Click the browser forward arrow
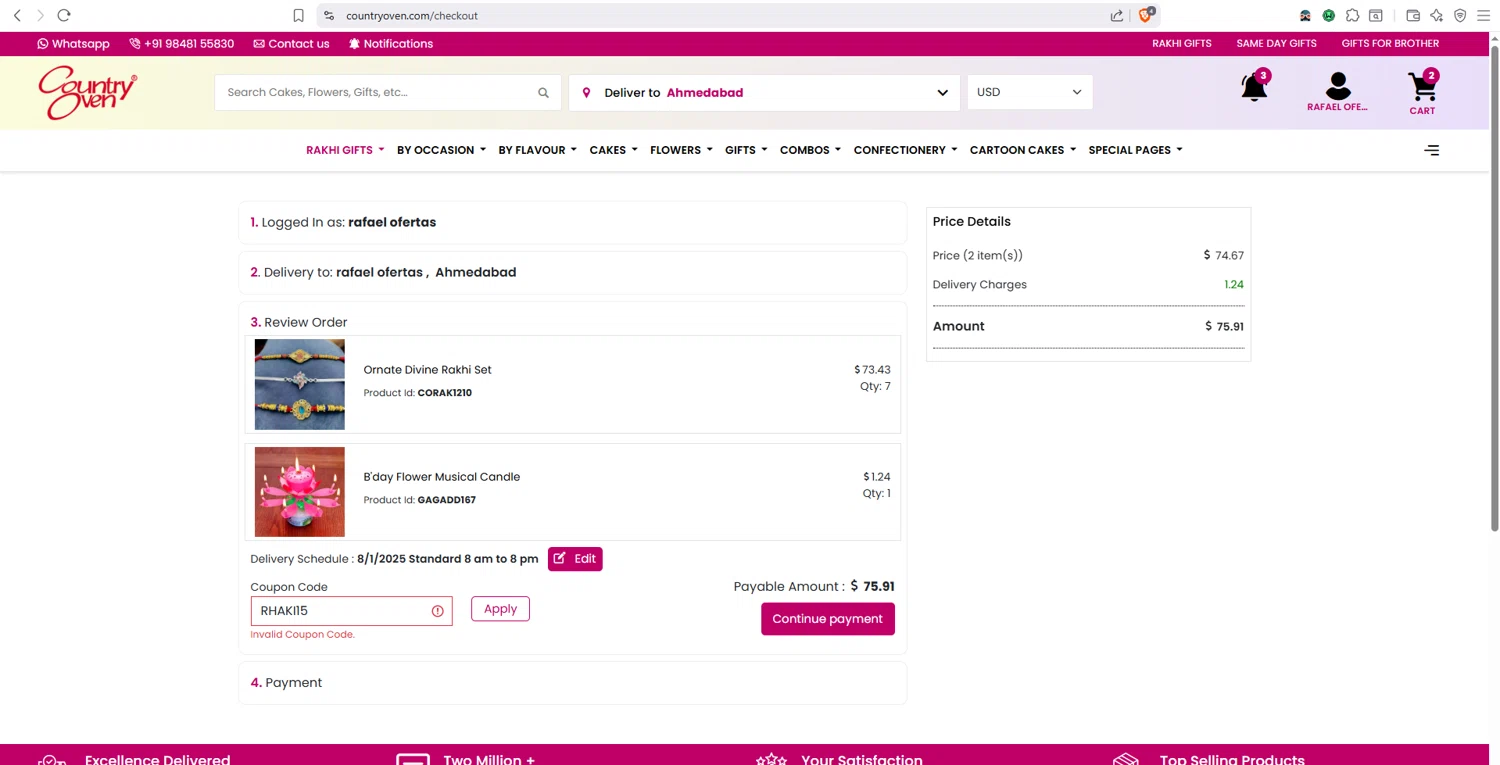Image resolution: width=1500 pixels, height=765 pixels. coord(40,15)
